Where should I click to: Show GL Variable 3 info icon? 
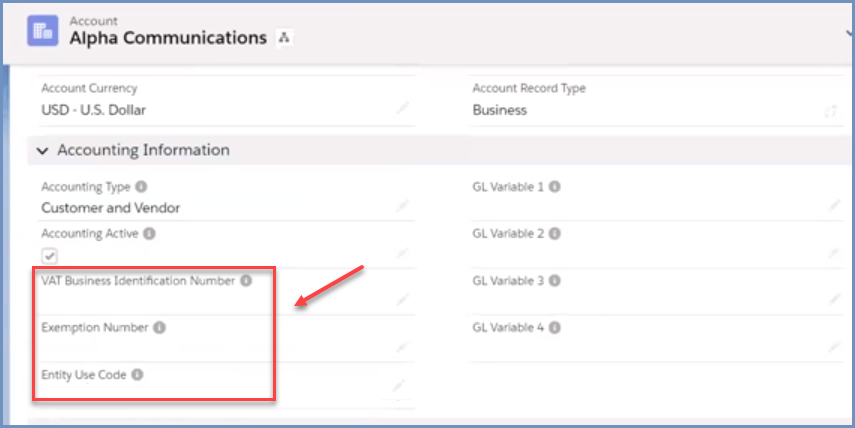click(x=555, y=281)
